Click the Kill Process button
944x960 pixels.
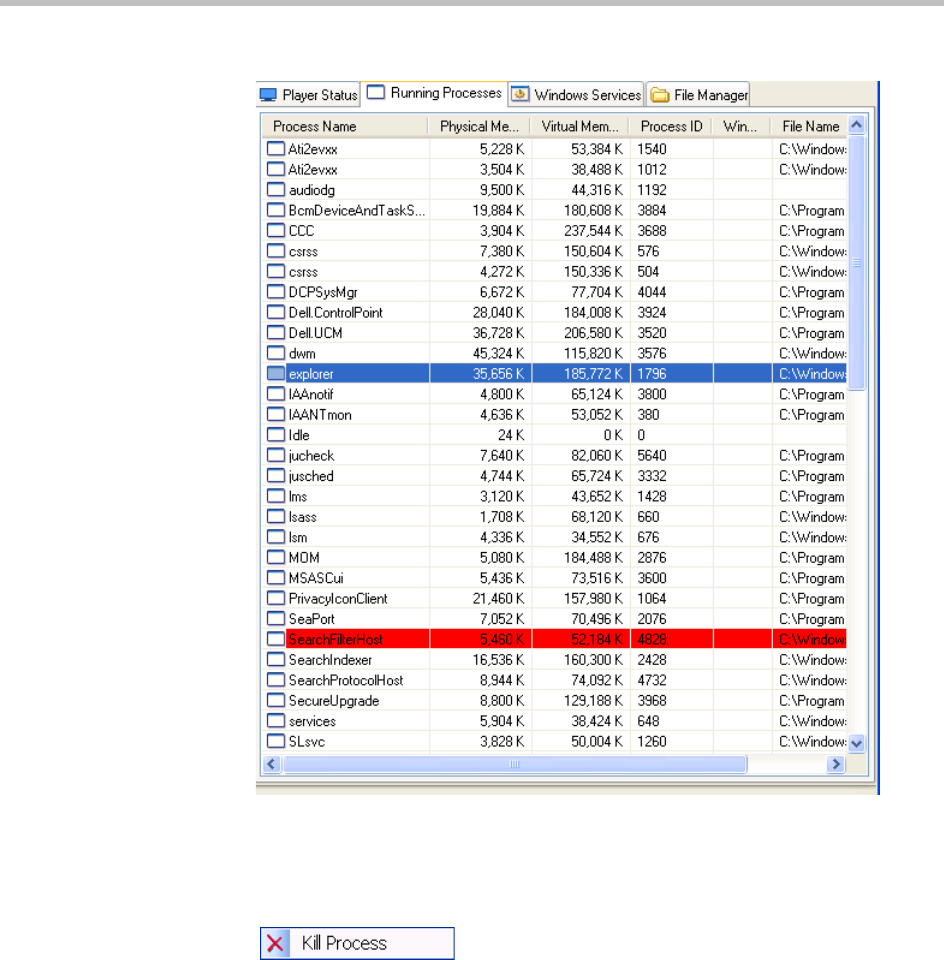pos(358,943)
